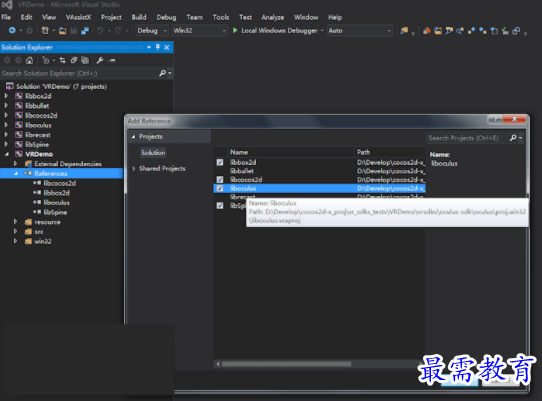The height and width of the screenshot is (401, 542).
Task: Collapse the VRDemo project node
Action: pyautogui.click(x=7, y=154)
